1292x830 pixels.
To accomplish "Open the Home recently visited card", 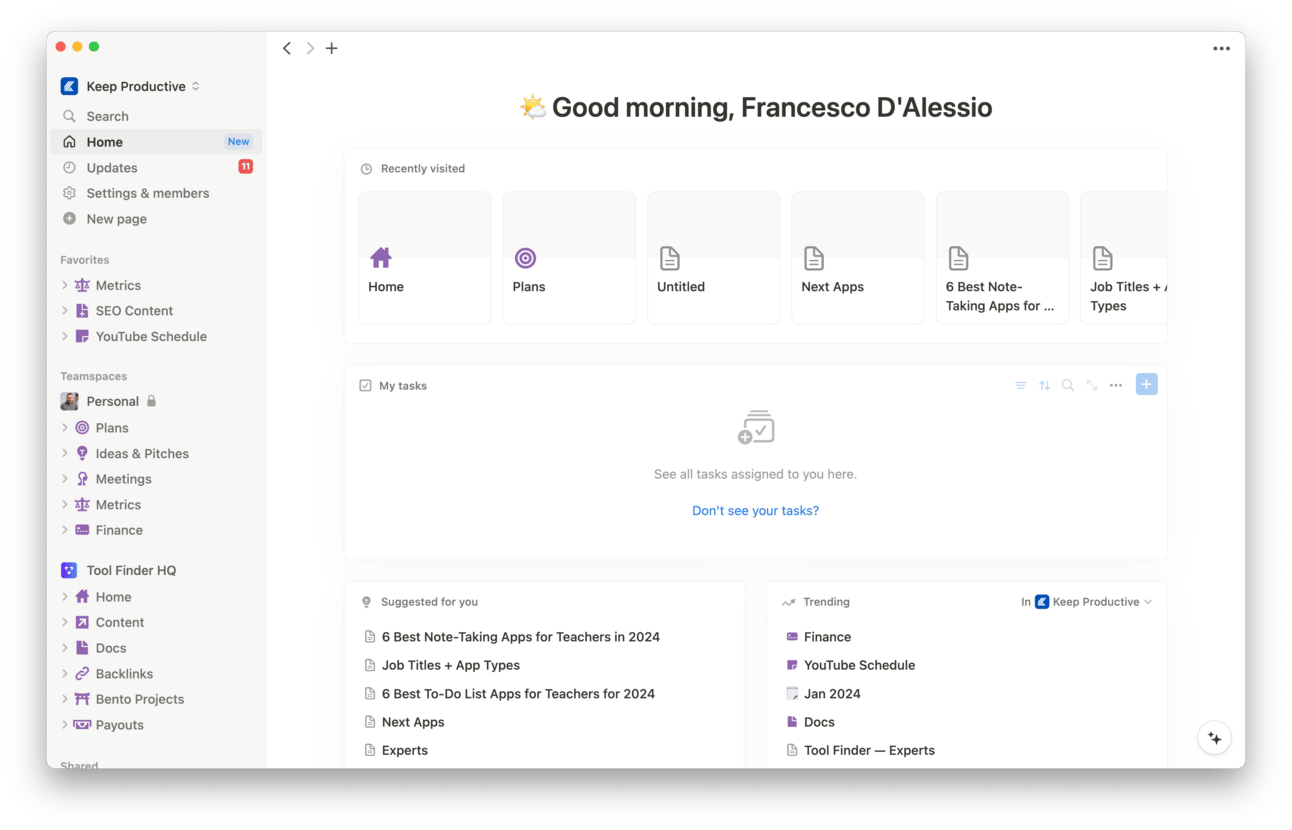I will pyautogui.click(x=425, y=258).
